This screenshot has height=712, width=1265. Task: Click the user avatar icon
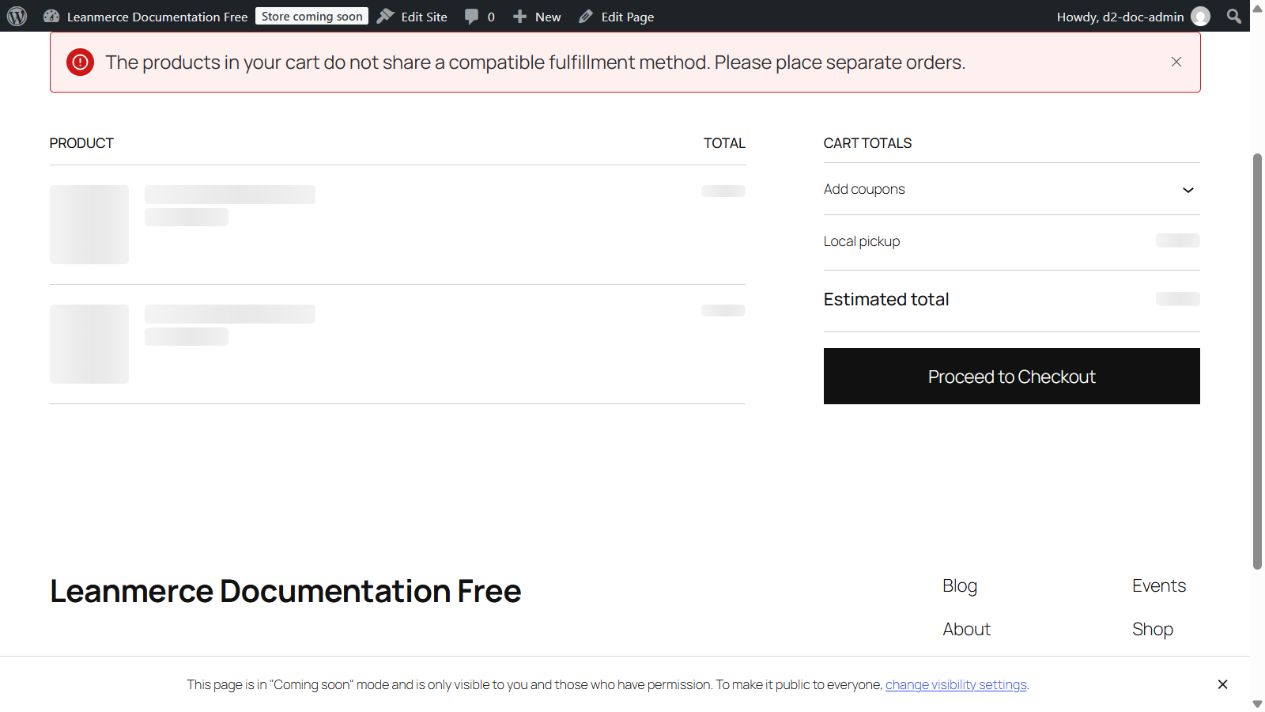pyautogui.click(x=1201, y=16)
